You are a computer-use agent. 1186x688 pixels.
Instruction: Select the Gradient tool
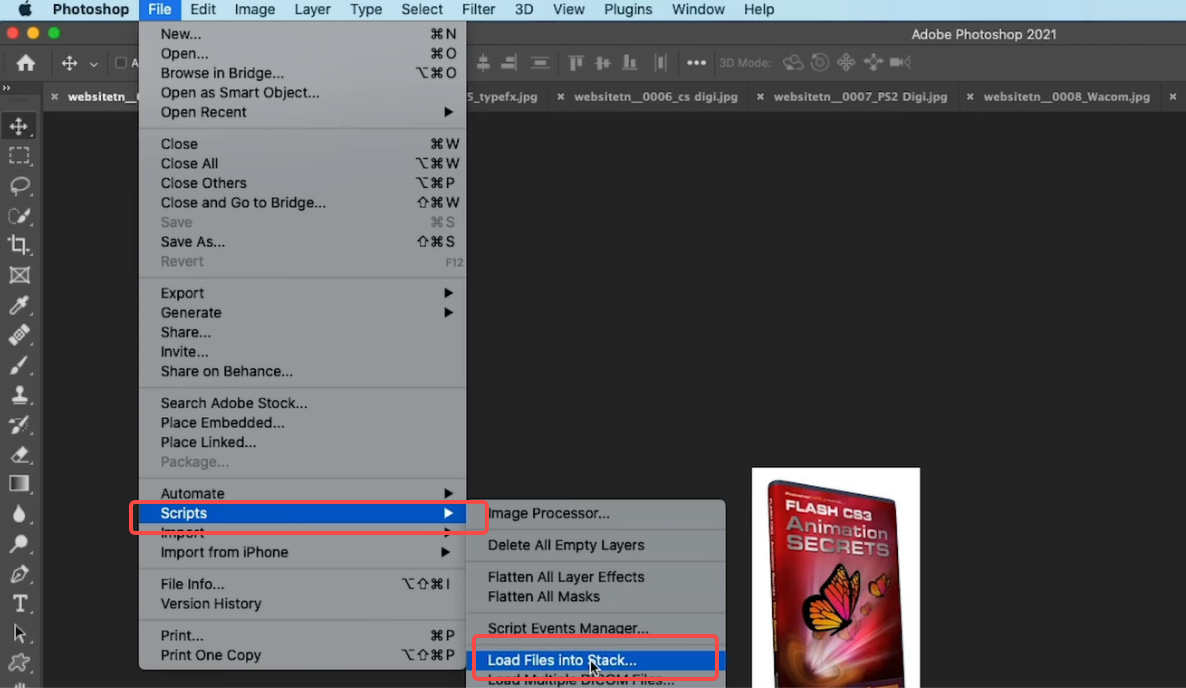(x=20, y=484)
